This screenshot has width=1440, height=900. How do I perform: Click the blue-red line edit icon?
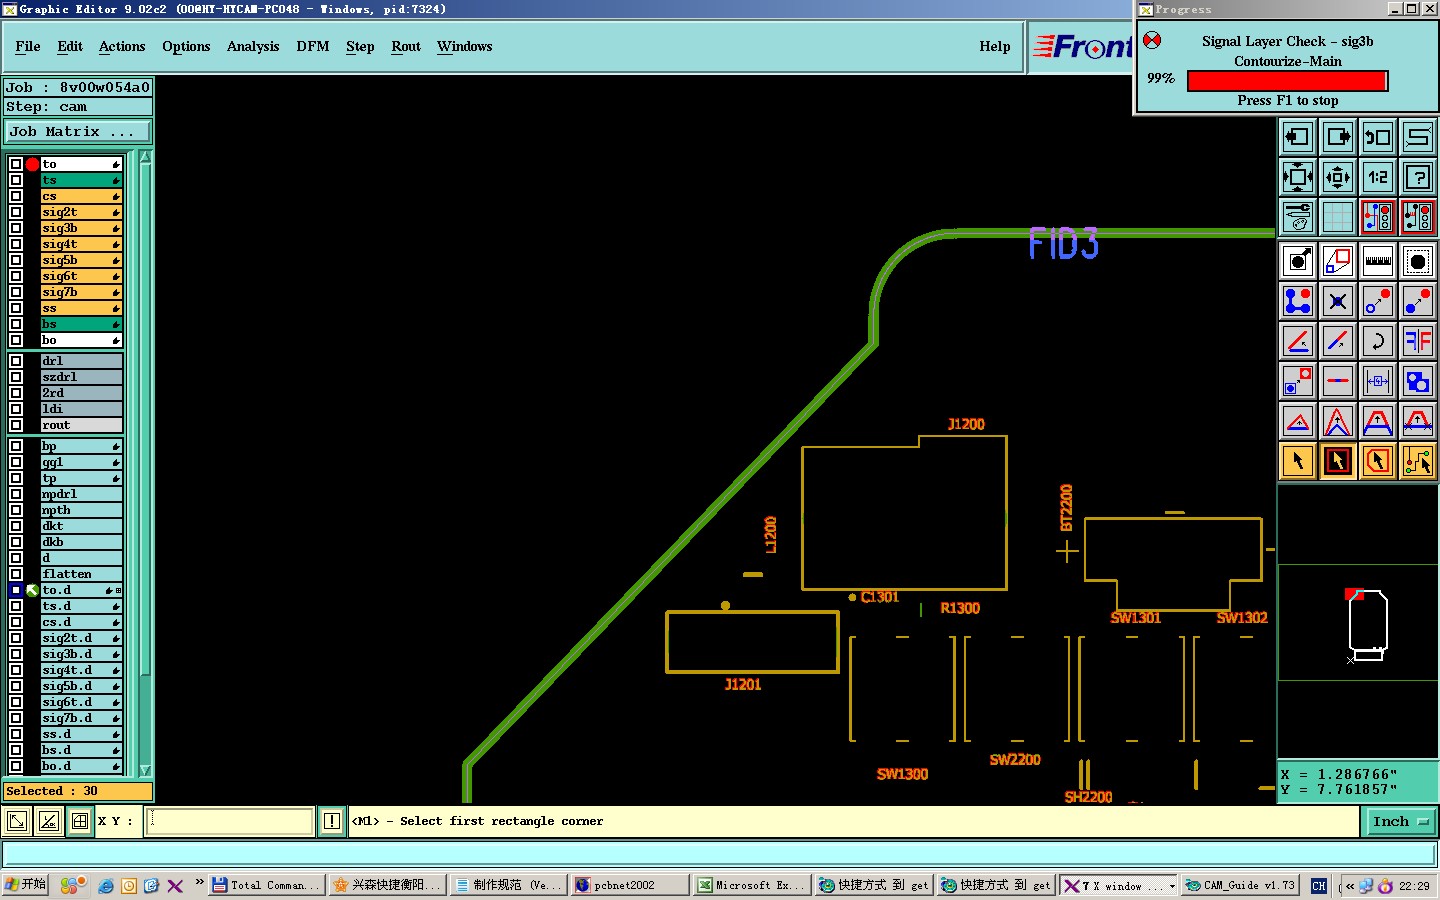(1337, 341)
